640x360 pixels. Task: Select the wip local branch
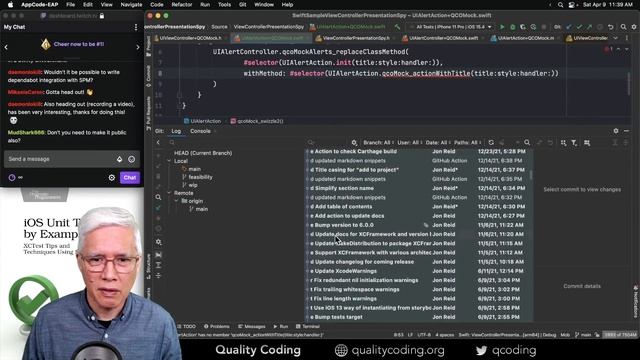click(x=193, y=185)
